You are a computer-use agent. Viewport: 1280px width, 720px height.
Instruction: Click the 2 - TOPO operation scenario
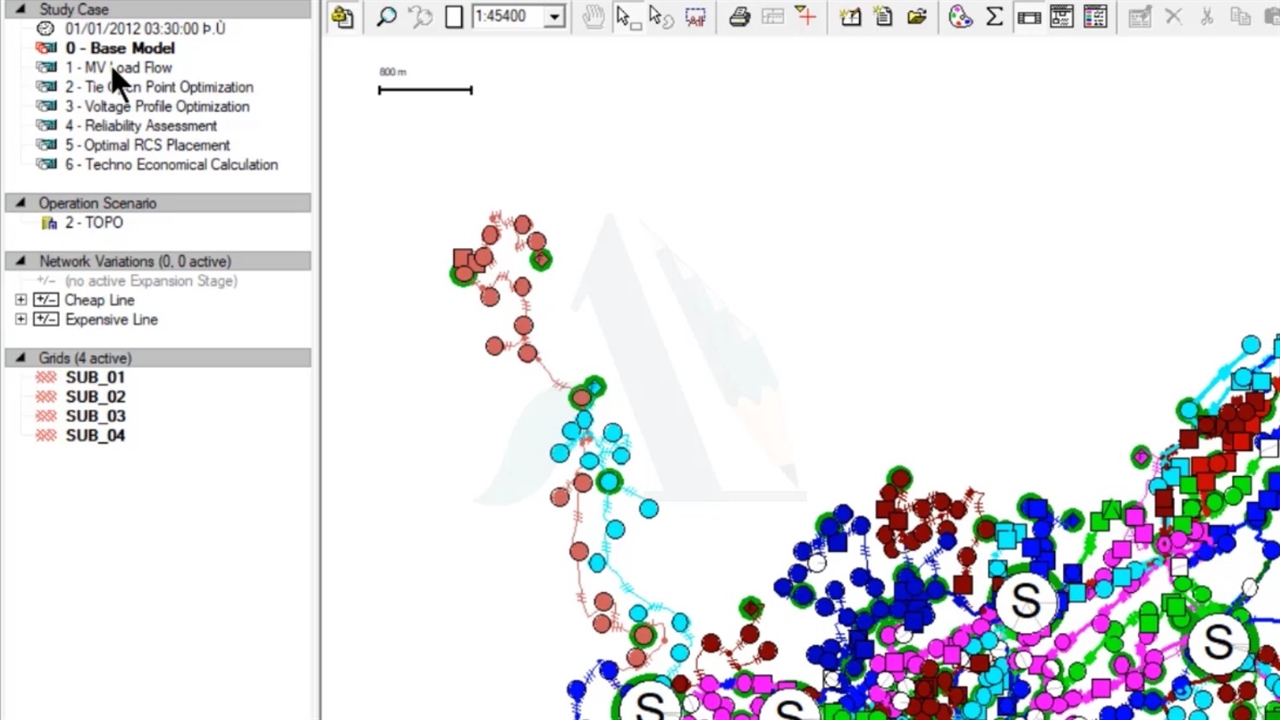point(94,223)
